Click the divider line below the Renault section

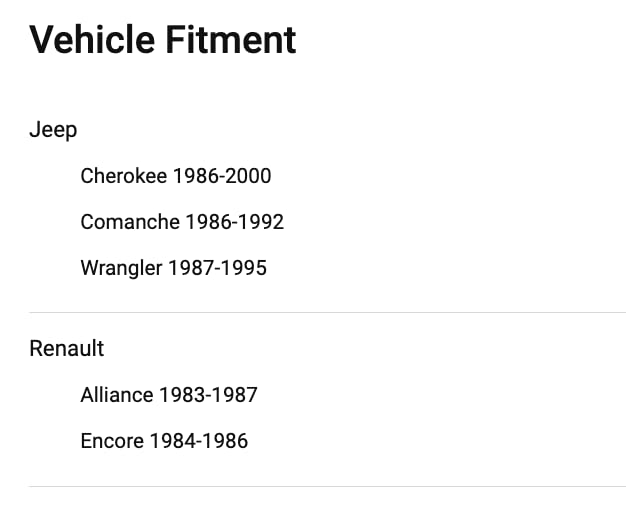pos(327,486)
